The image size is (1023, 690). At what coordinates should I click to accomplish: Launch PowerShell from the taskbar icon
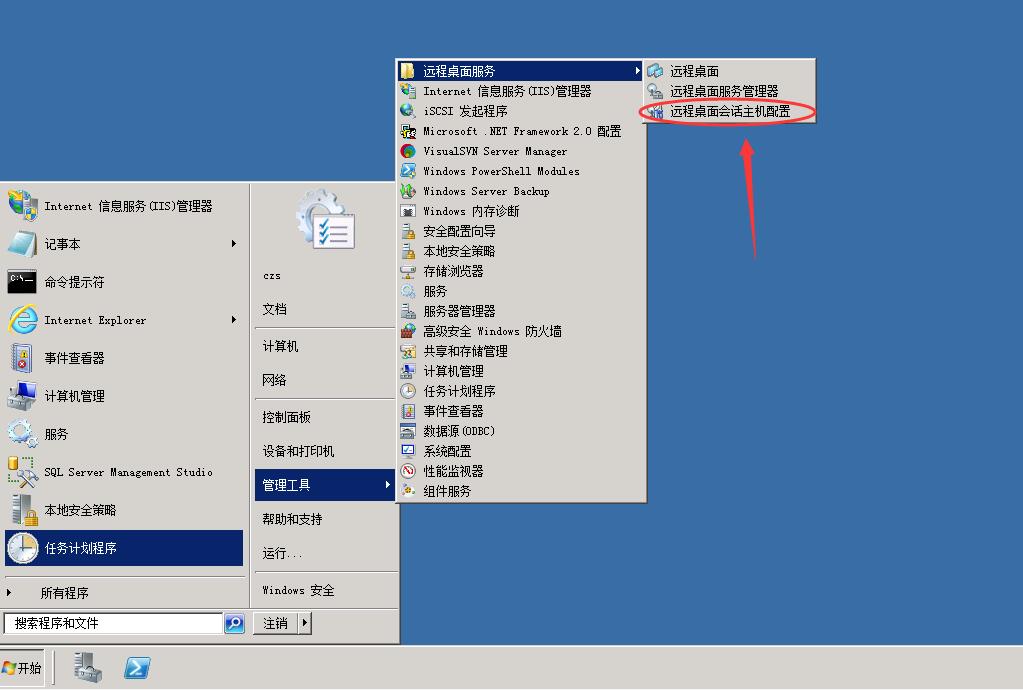click(137, 668)
